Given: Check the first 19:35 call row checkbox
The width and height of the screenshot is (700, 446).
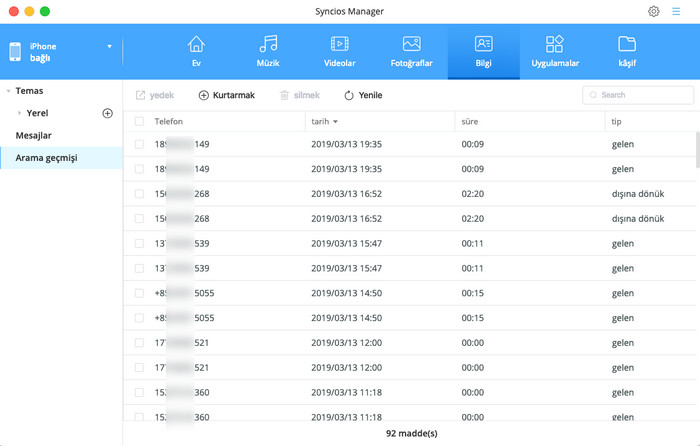Looking at the screenshot, I should tap(139, 144).
